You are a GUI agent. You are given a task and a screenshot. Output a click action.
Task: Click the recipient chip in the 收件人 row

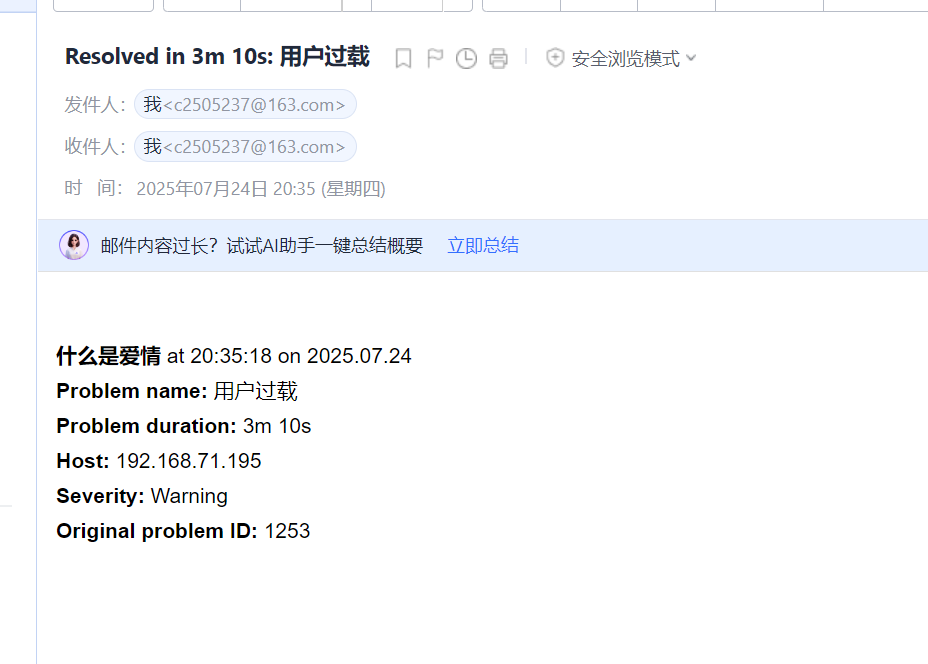245,147
